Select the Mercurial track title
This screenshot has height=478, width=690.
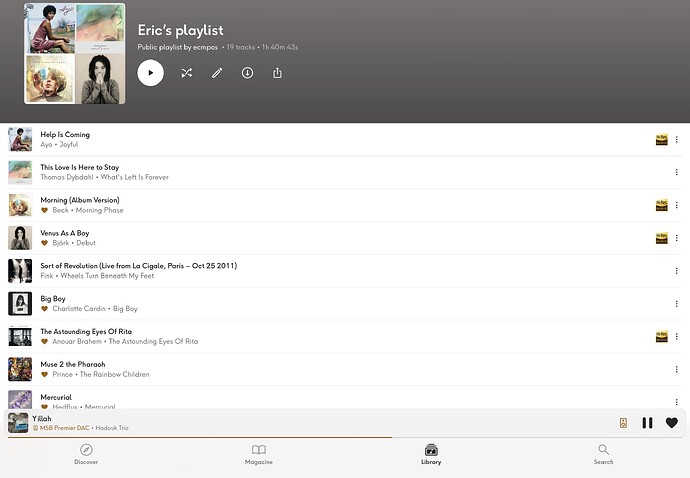56,397
